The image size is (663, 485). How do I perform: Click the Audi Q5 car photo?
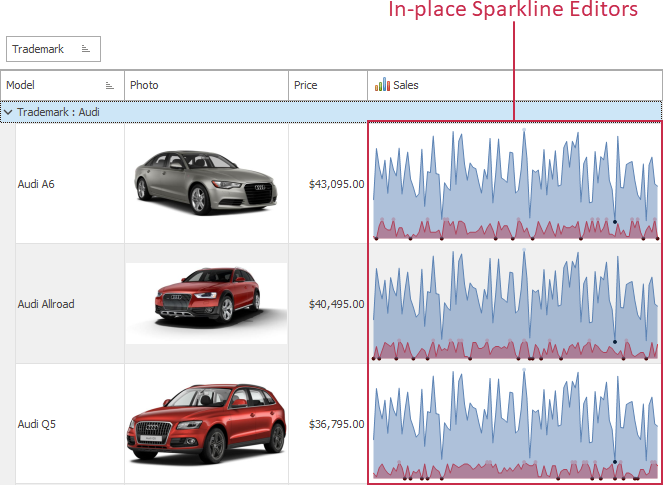[206, 424]
